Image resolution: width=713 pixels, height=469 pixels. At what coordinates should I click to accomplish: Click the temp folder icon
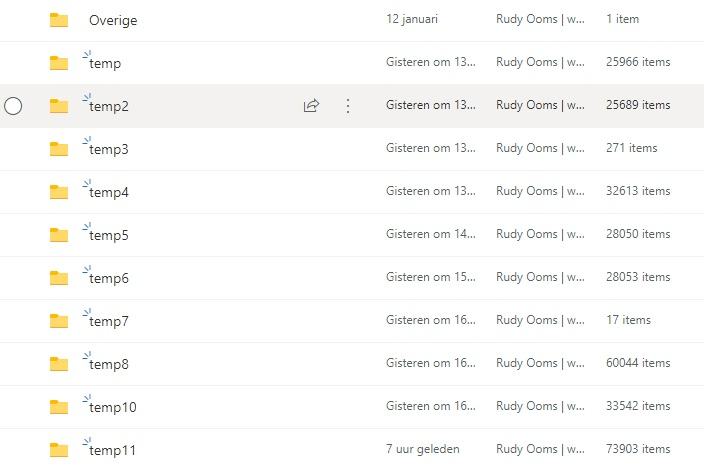point(59,63)
